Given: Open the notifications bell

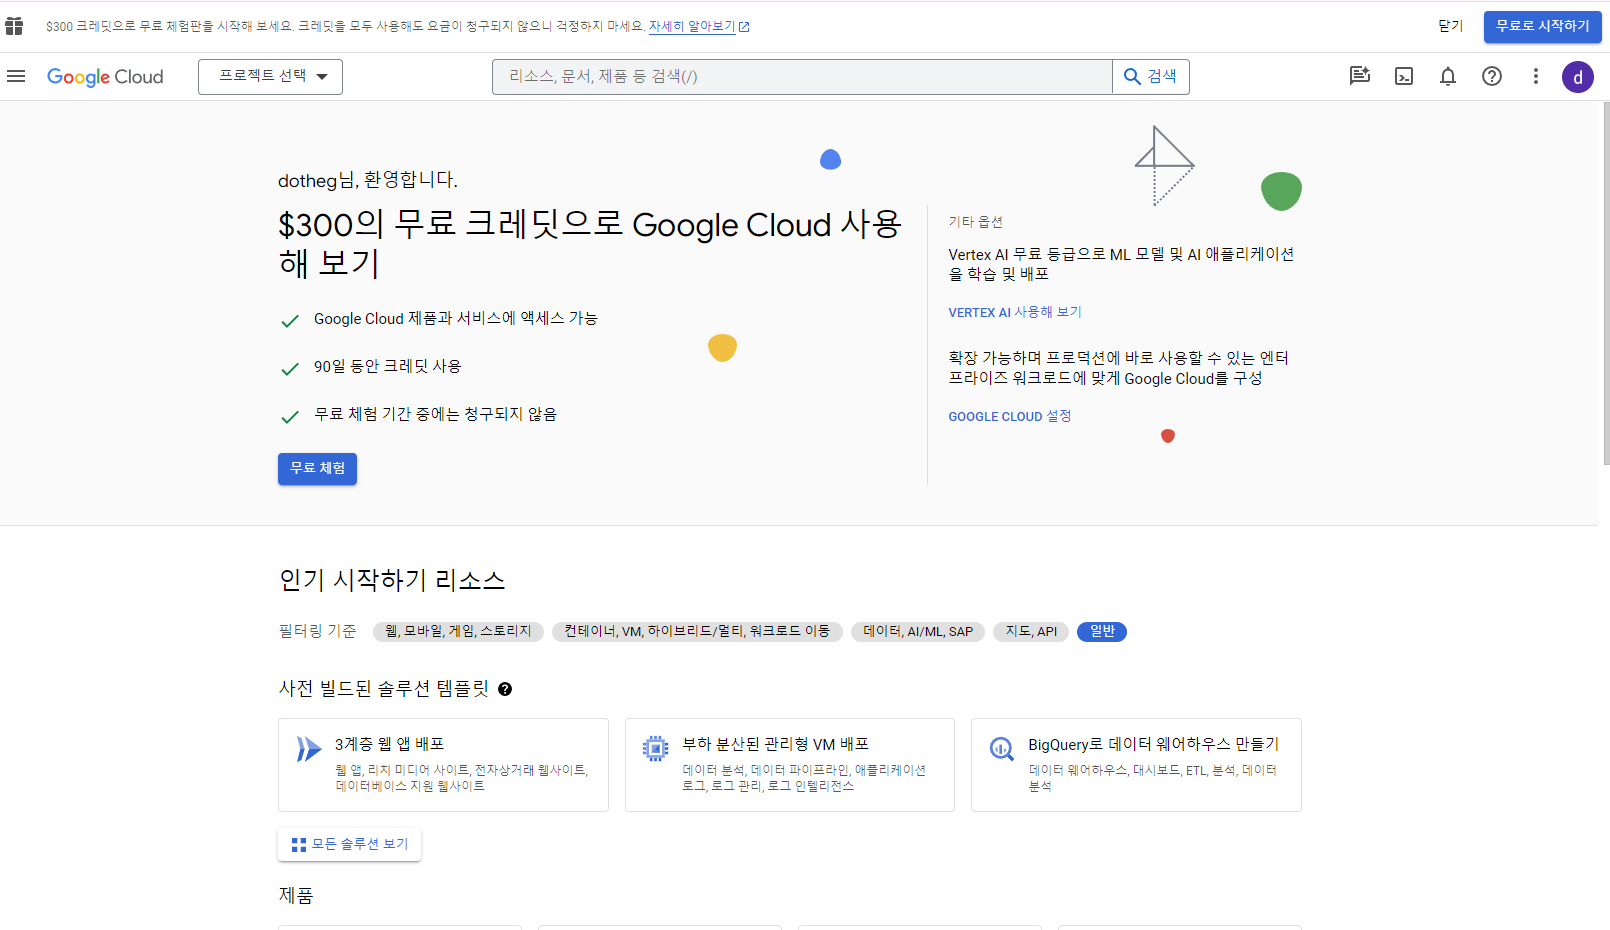Looking at the screenshot, I should tap(1448, 76).
